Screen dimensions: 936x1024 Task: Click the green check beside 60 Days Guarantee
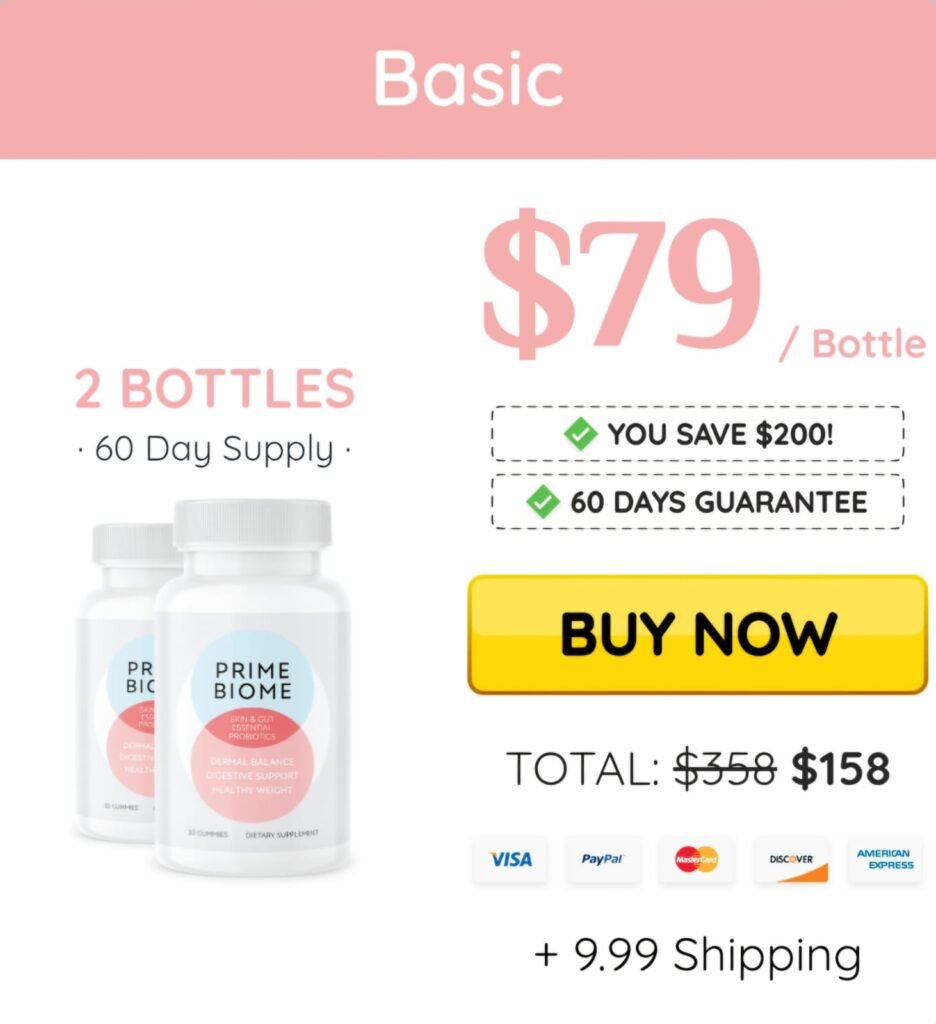tap(543, 502)
